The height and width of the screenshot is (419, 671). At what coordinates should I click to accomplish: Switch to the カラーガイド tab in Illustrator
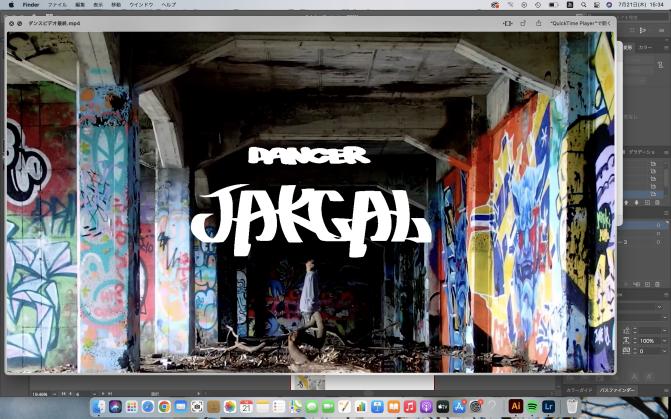pos(579,390)
